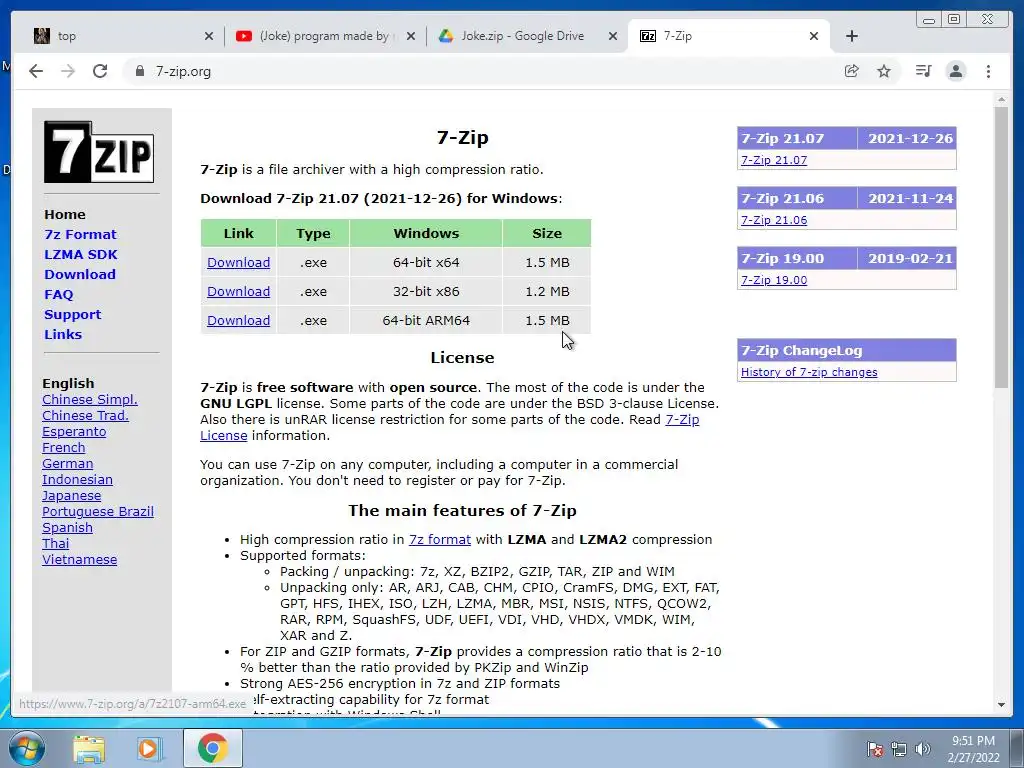Screen dimensions: 1024x768
Task: Click the padlock site info icon
Action: coord(139,71)
